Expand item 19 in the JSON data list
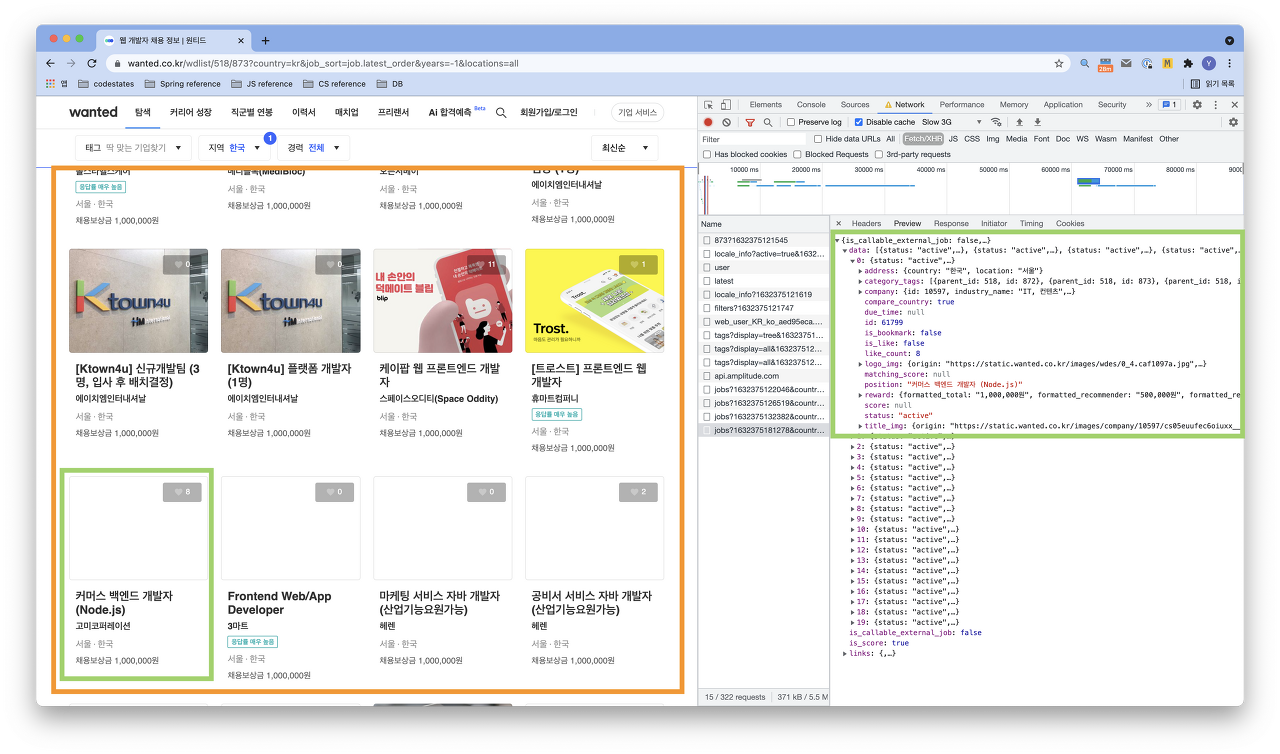Image resolution: width=1280 pixels, height=754 pixels. (853, 622)
